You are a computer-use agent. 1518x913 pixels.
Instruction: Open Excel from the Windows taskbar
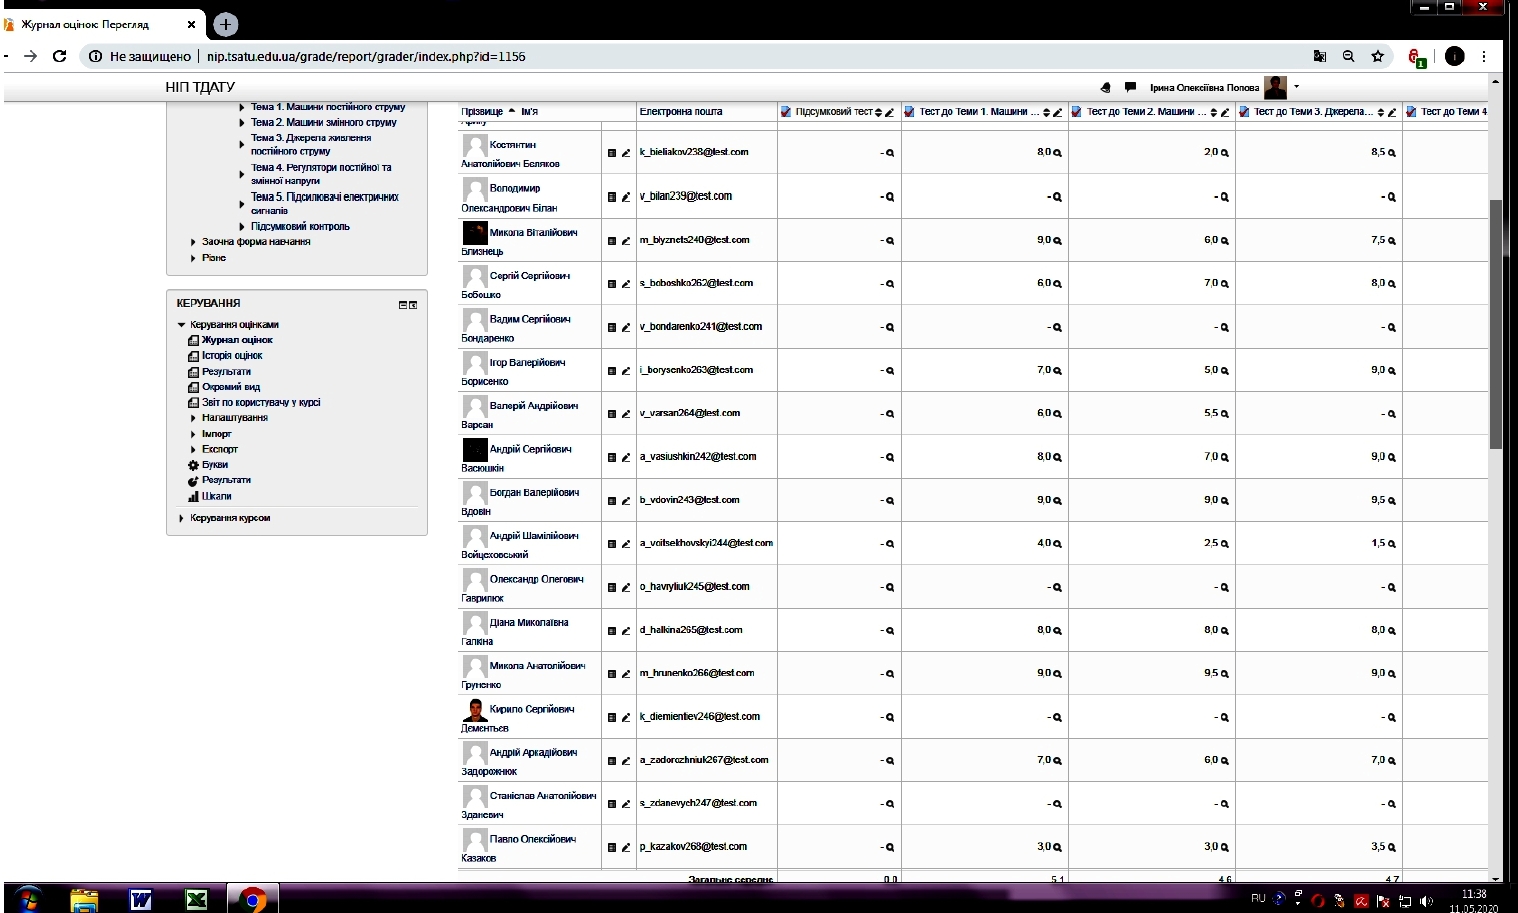(x=197, y=899)
